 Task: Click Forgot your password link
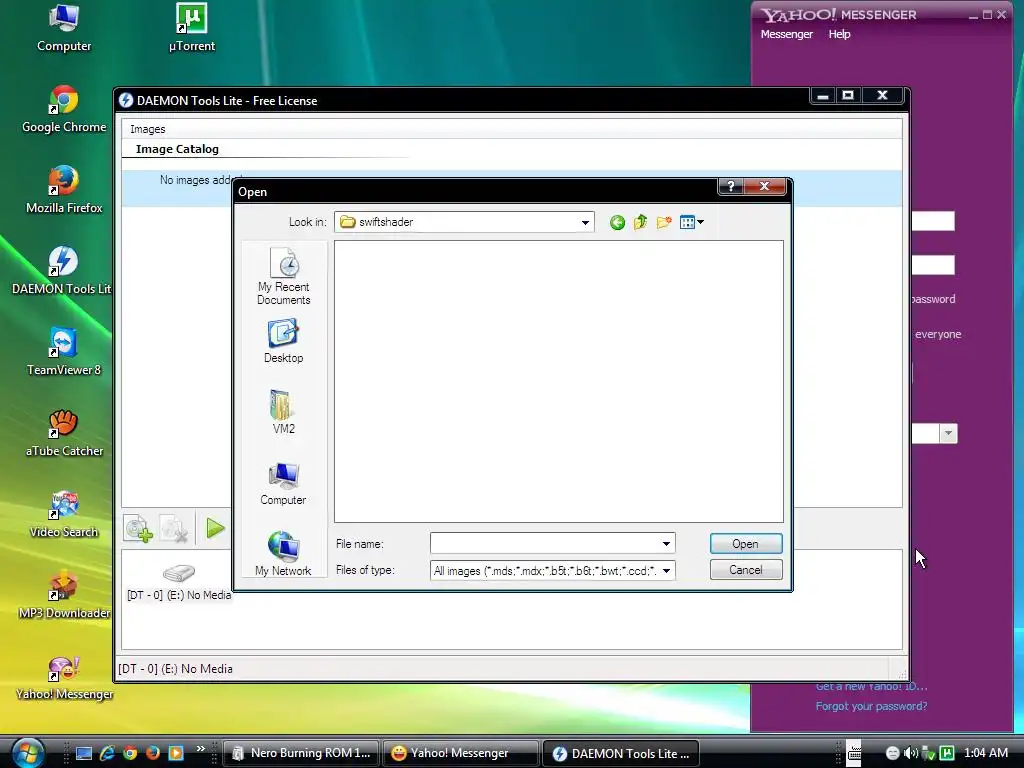click(871, 706)
